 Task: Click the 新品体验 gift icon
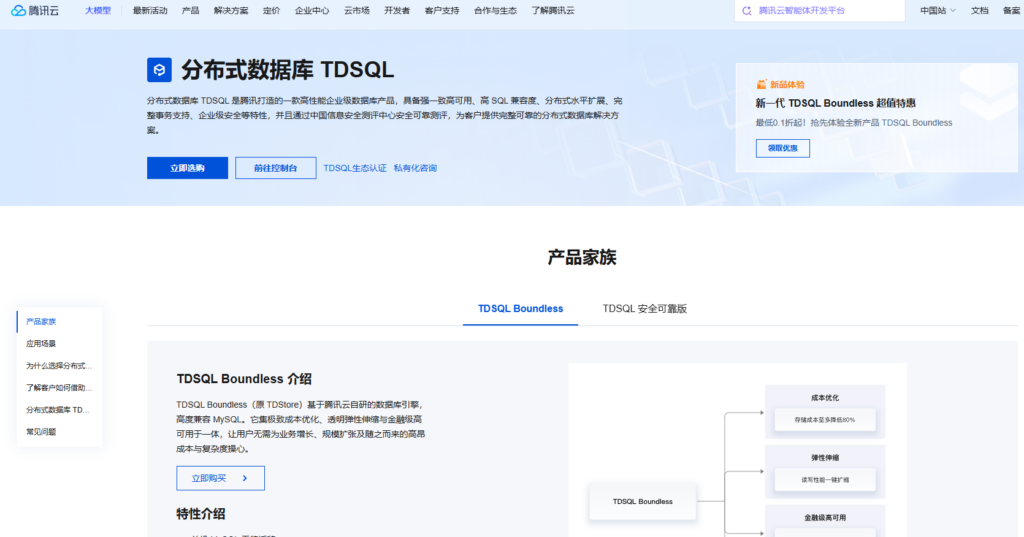pos(761,84)
